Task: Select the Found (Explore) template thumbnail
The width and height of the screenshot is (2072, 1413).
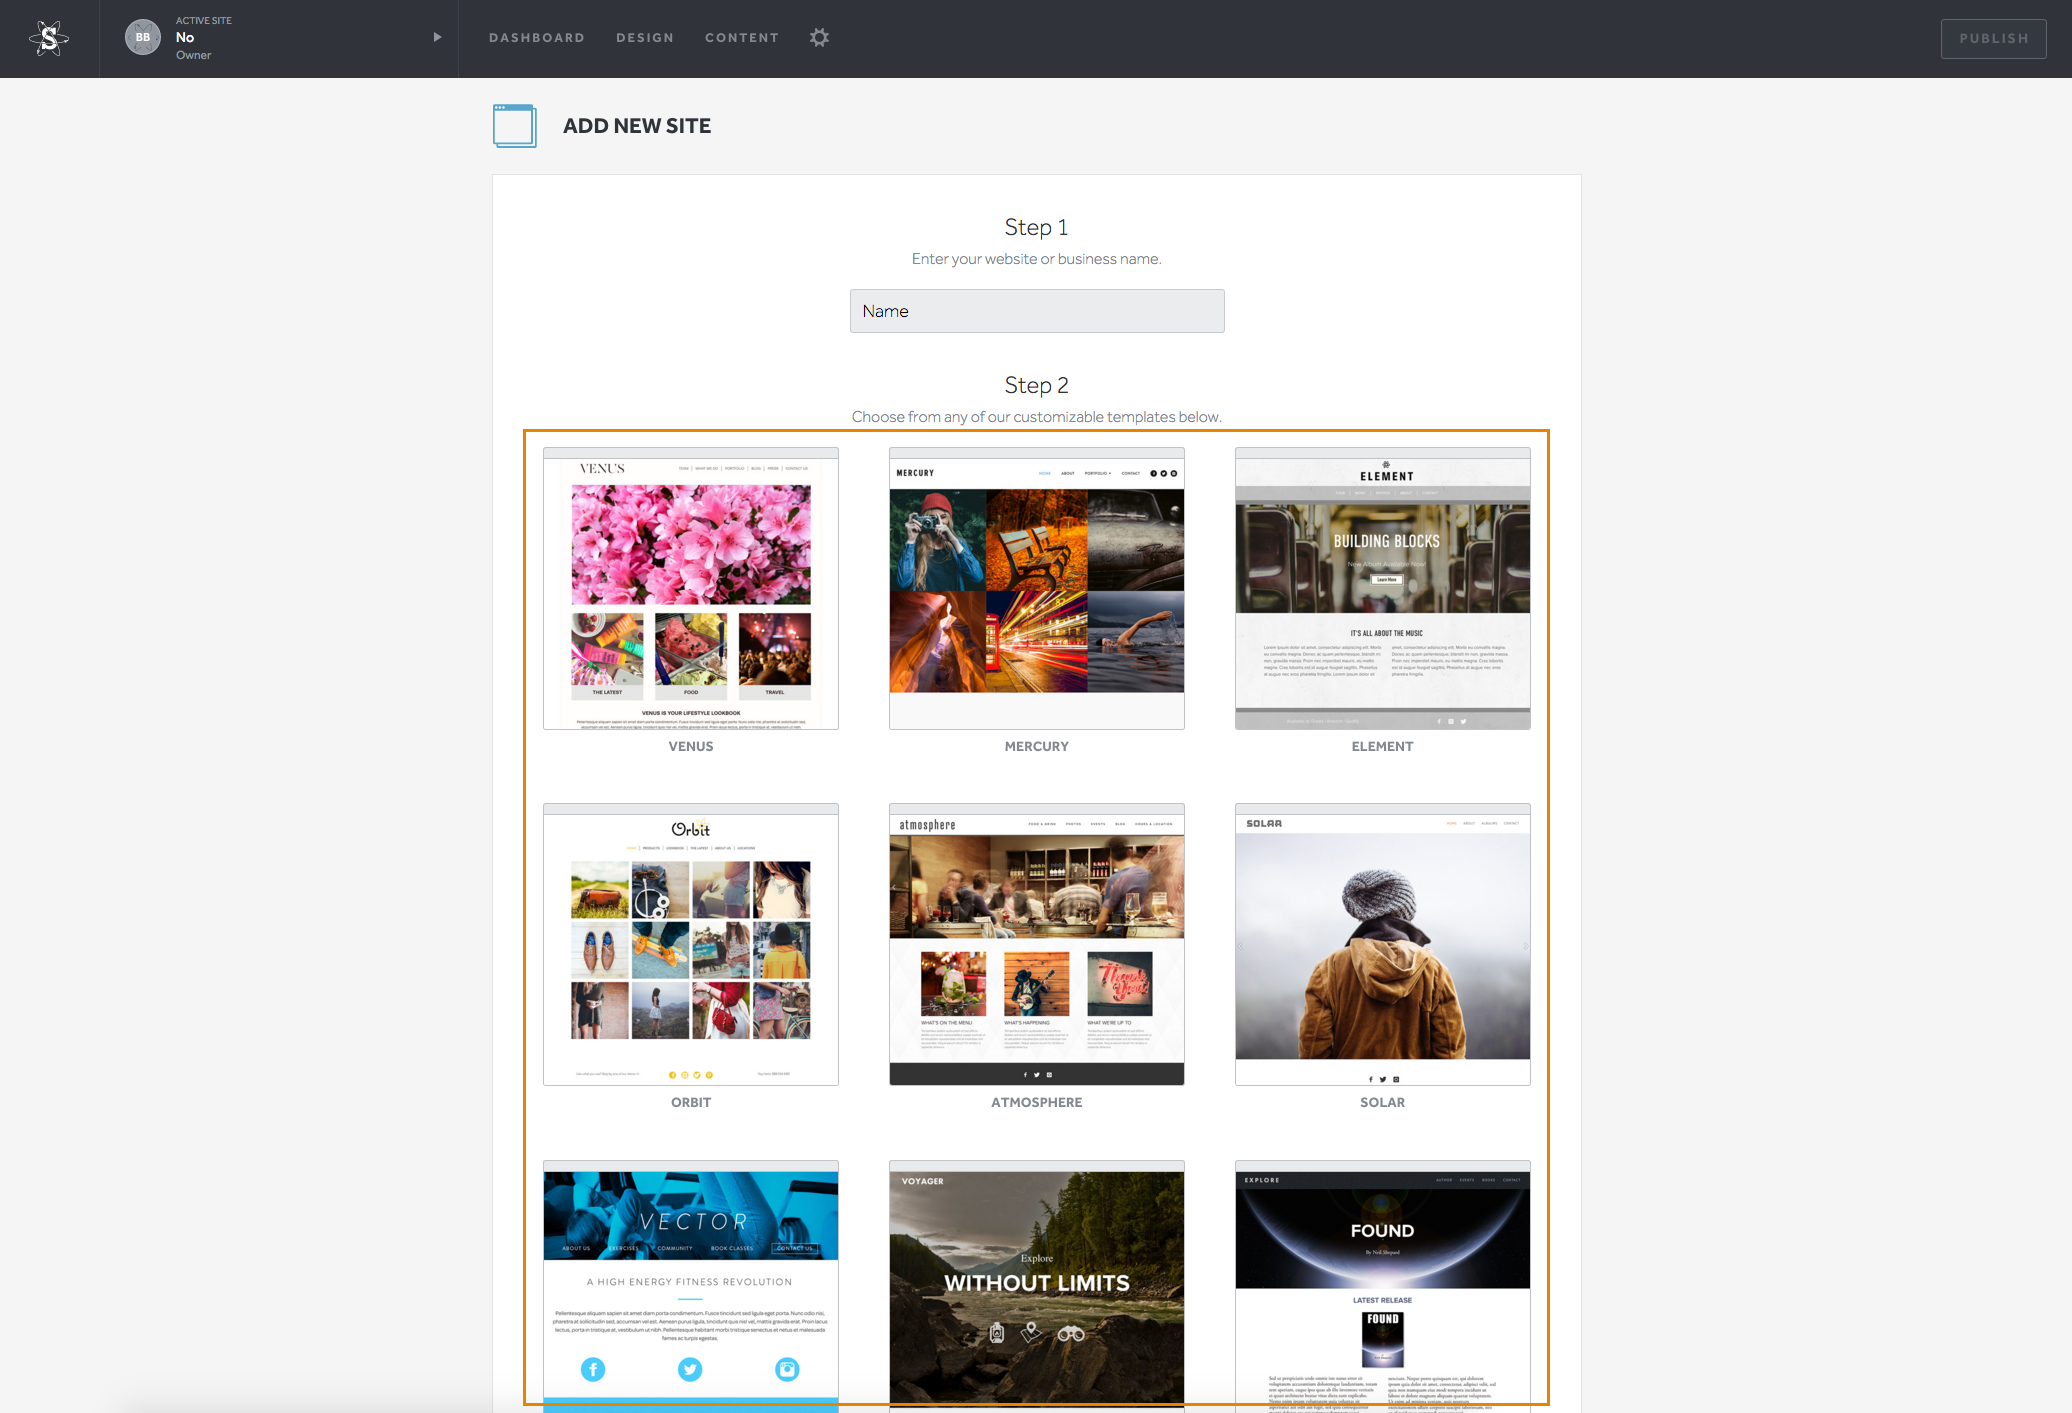Action: 1383,1286
